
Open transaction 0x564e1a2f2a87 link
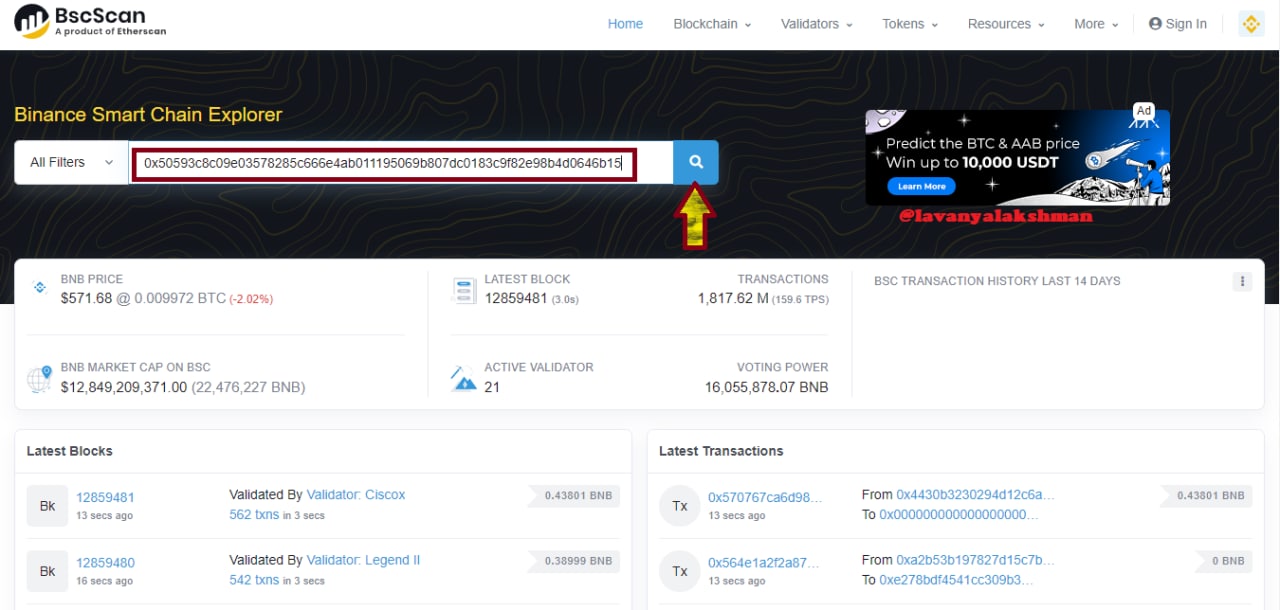[765, 562]
